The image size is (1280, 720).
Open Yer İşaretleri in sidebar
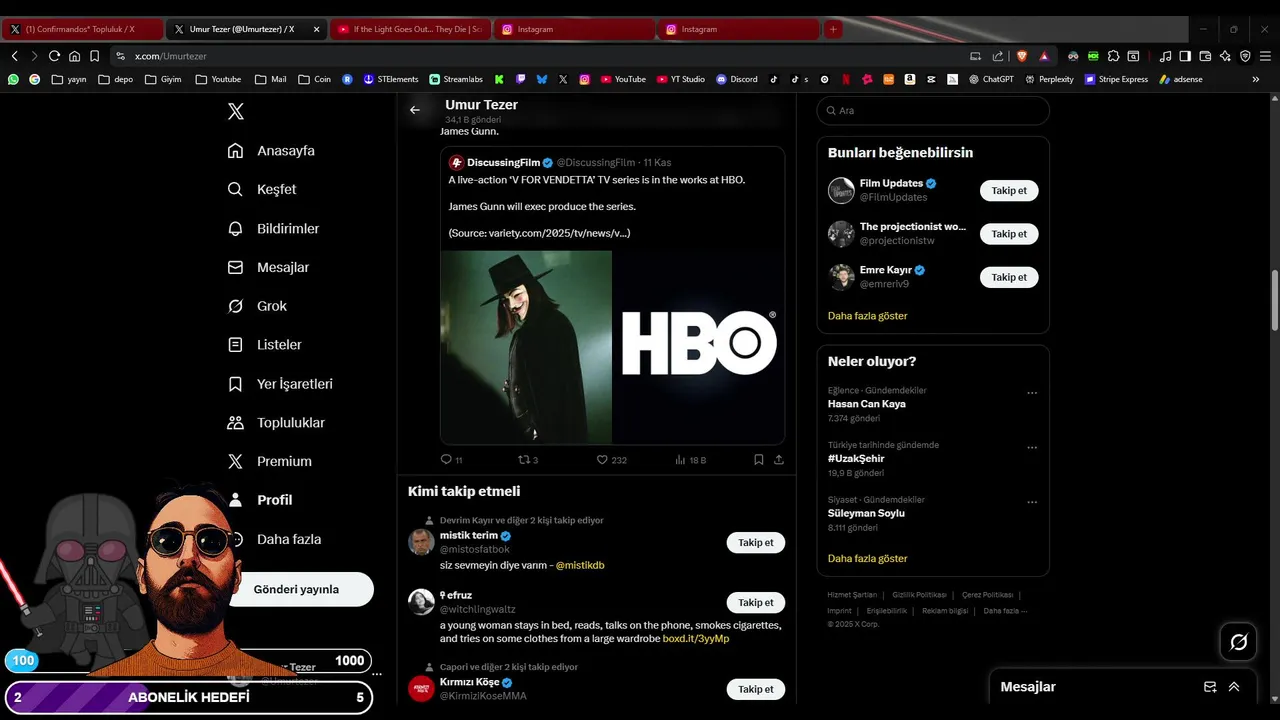pyautogui.click(x=280, y=384)
